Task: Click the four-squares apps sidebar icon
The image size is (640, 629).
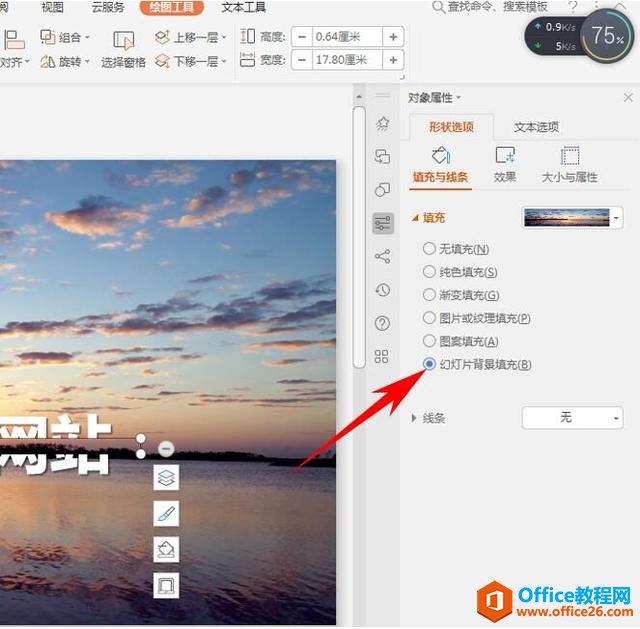Action: tap(382, 356)
